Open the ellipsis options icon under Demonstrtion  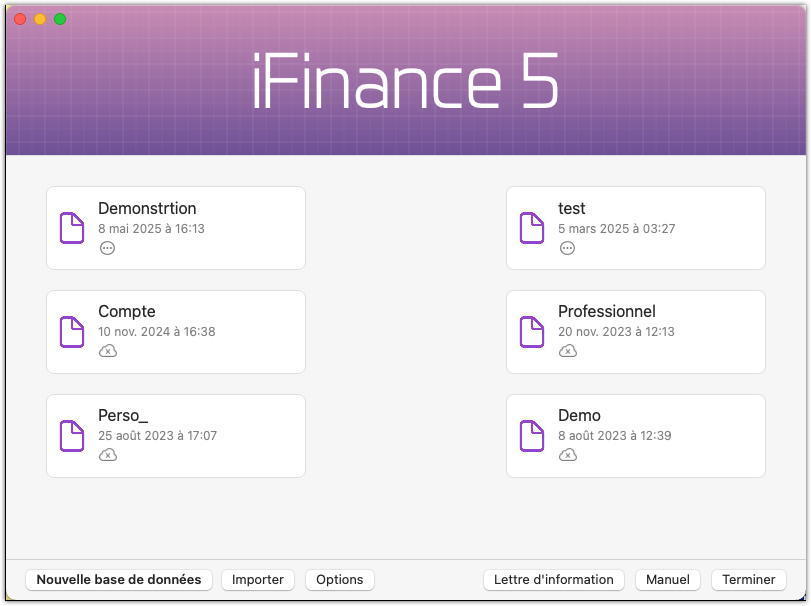coord(107,248)
